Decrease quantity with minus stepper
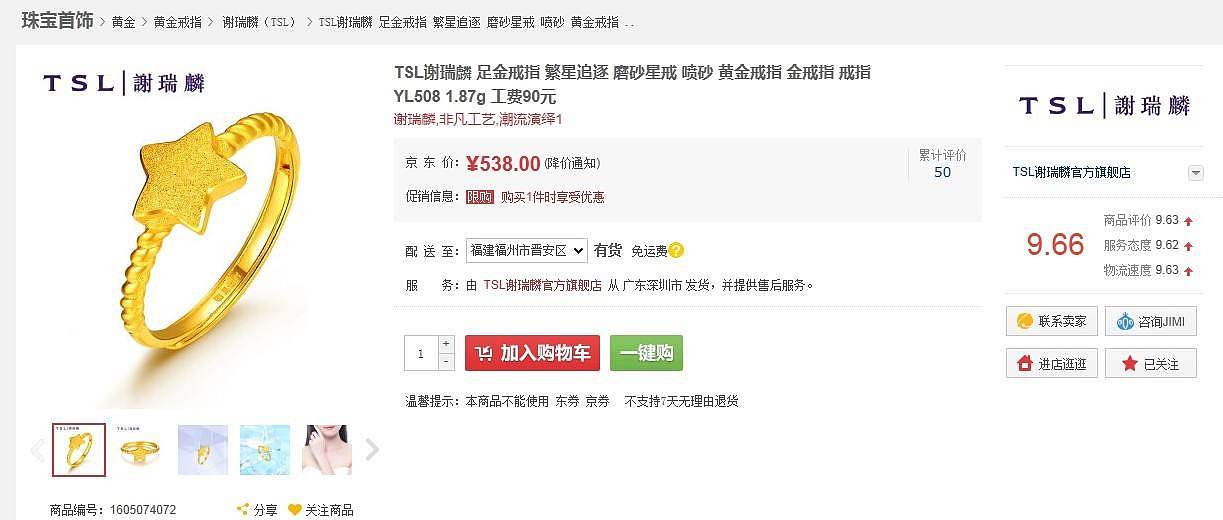The height and width of the screenshot is (520, 1223). (x=446, y=362)
